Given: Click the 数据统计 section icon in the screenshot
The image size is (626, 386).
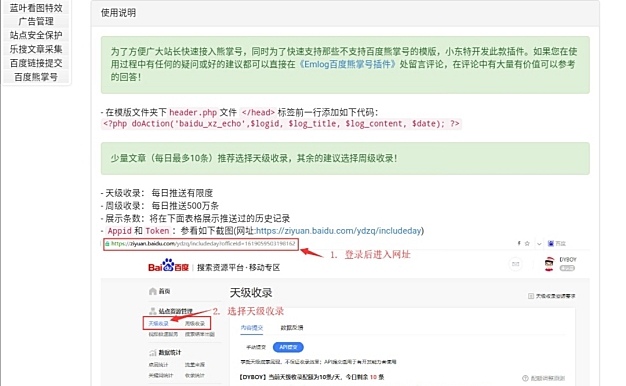Looking at the screenshot, I should (153, 353).
